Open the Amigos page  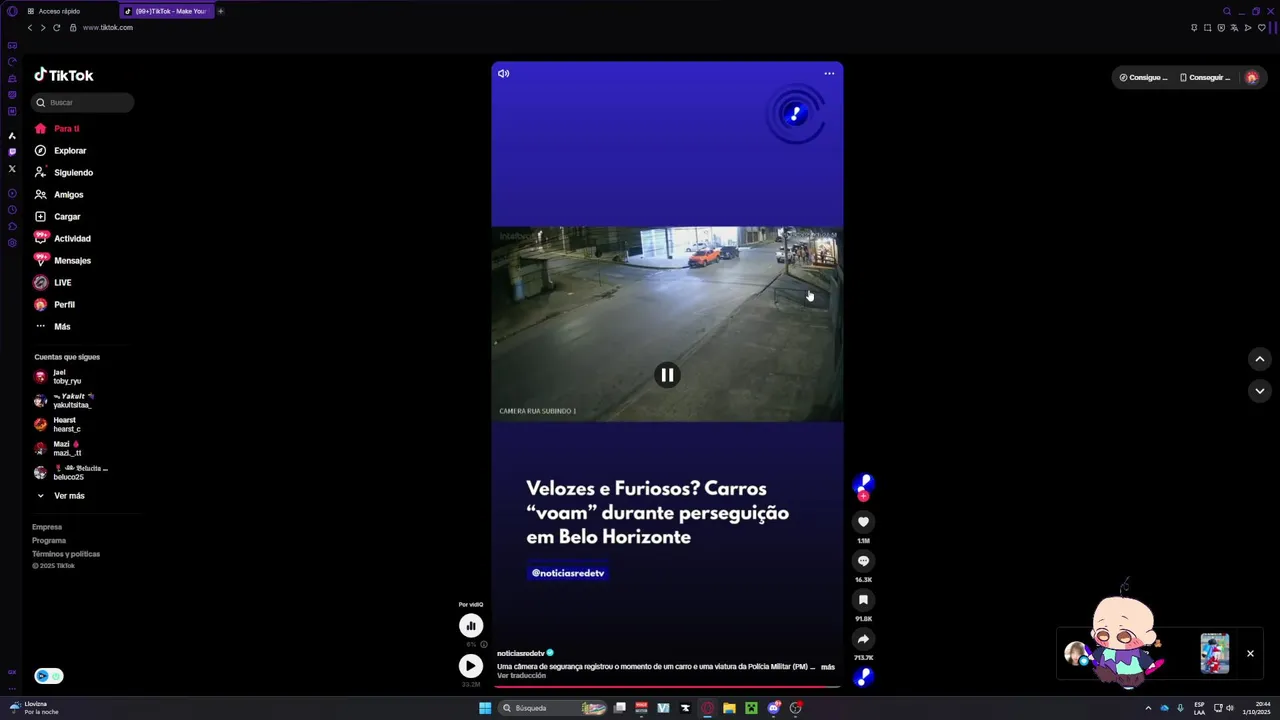59,194
